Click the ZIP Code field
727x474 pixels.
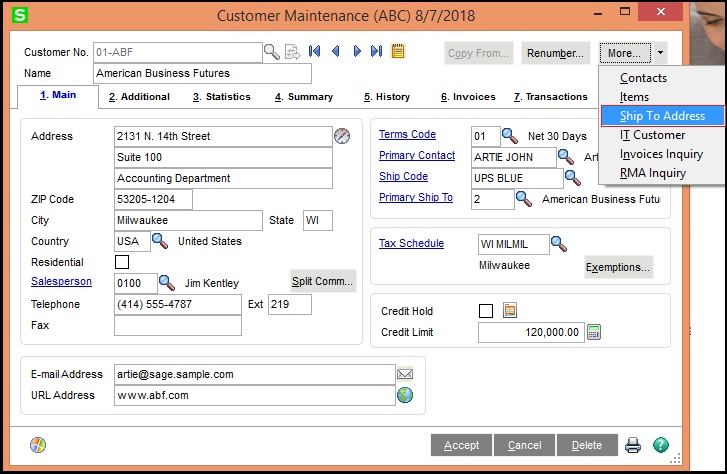pyautogui.click(x=153, y=199)
